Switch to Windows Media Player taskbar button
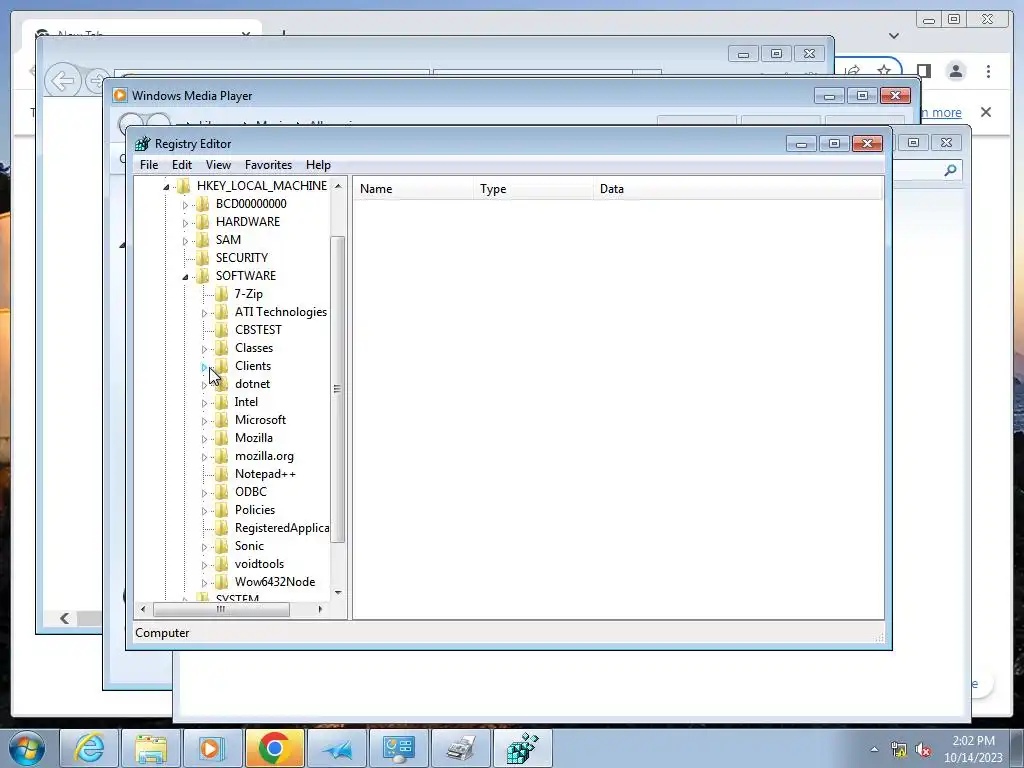Image resolution: width=1024 pixels, height=768 pixels. coord(212,748)
